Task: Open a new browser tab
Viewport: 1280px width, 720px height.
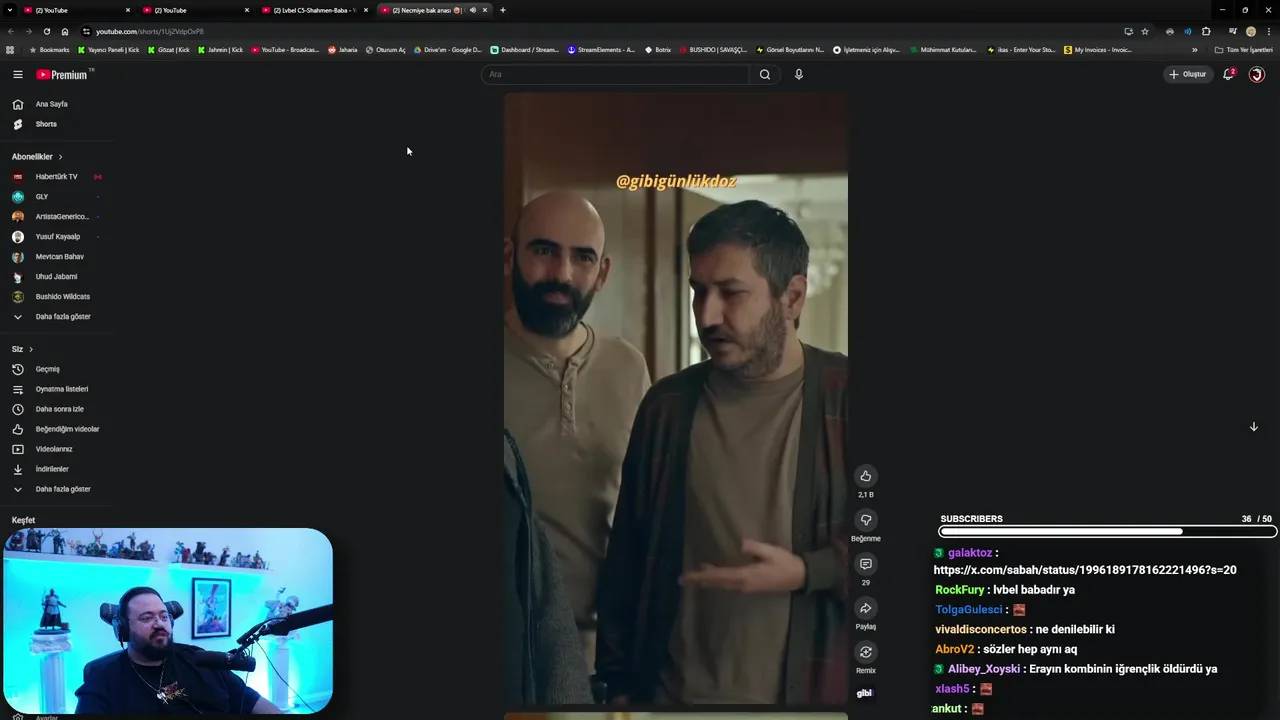Action: [x=502, y=10]
